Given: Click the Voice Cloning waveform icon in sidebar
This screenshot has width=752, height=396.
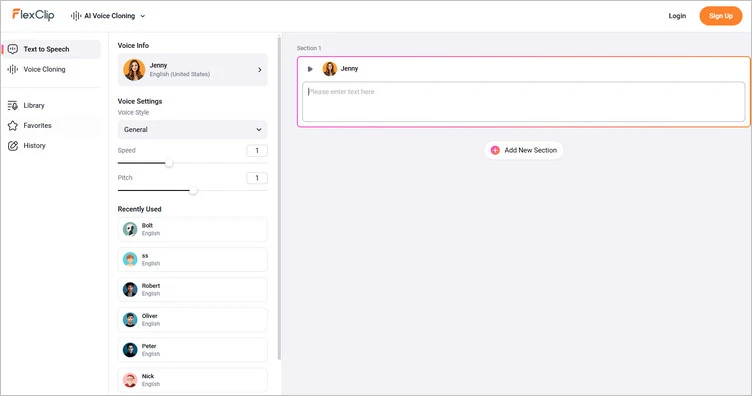Looking at the screenshot, I should tap(13, 69).
